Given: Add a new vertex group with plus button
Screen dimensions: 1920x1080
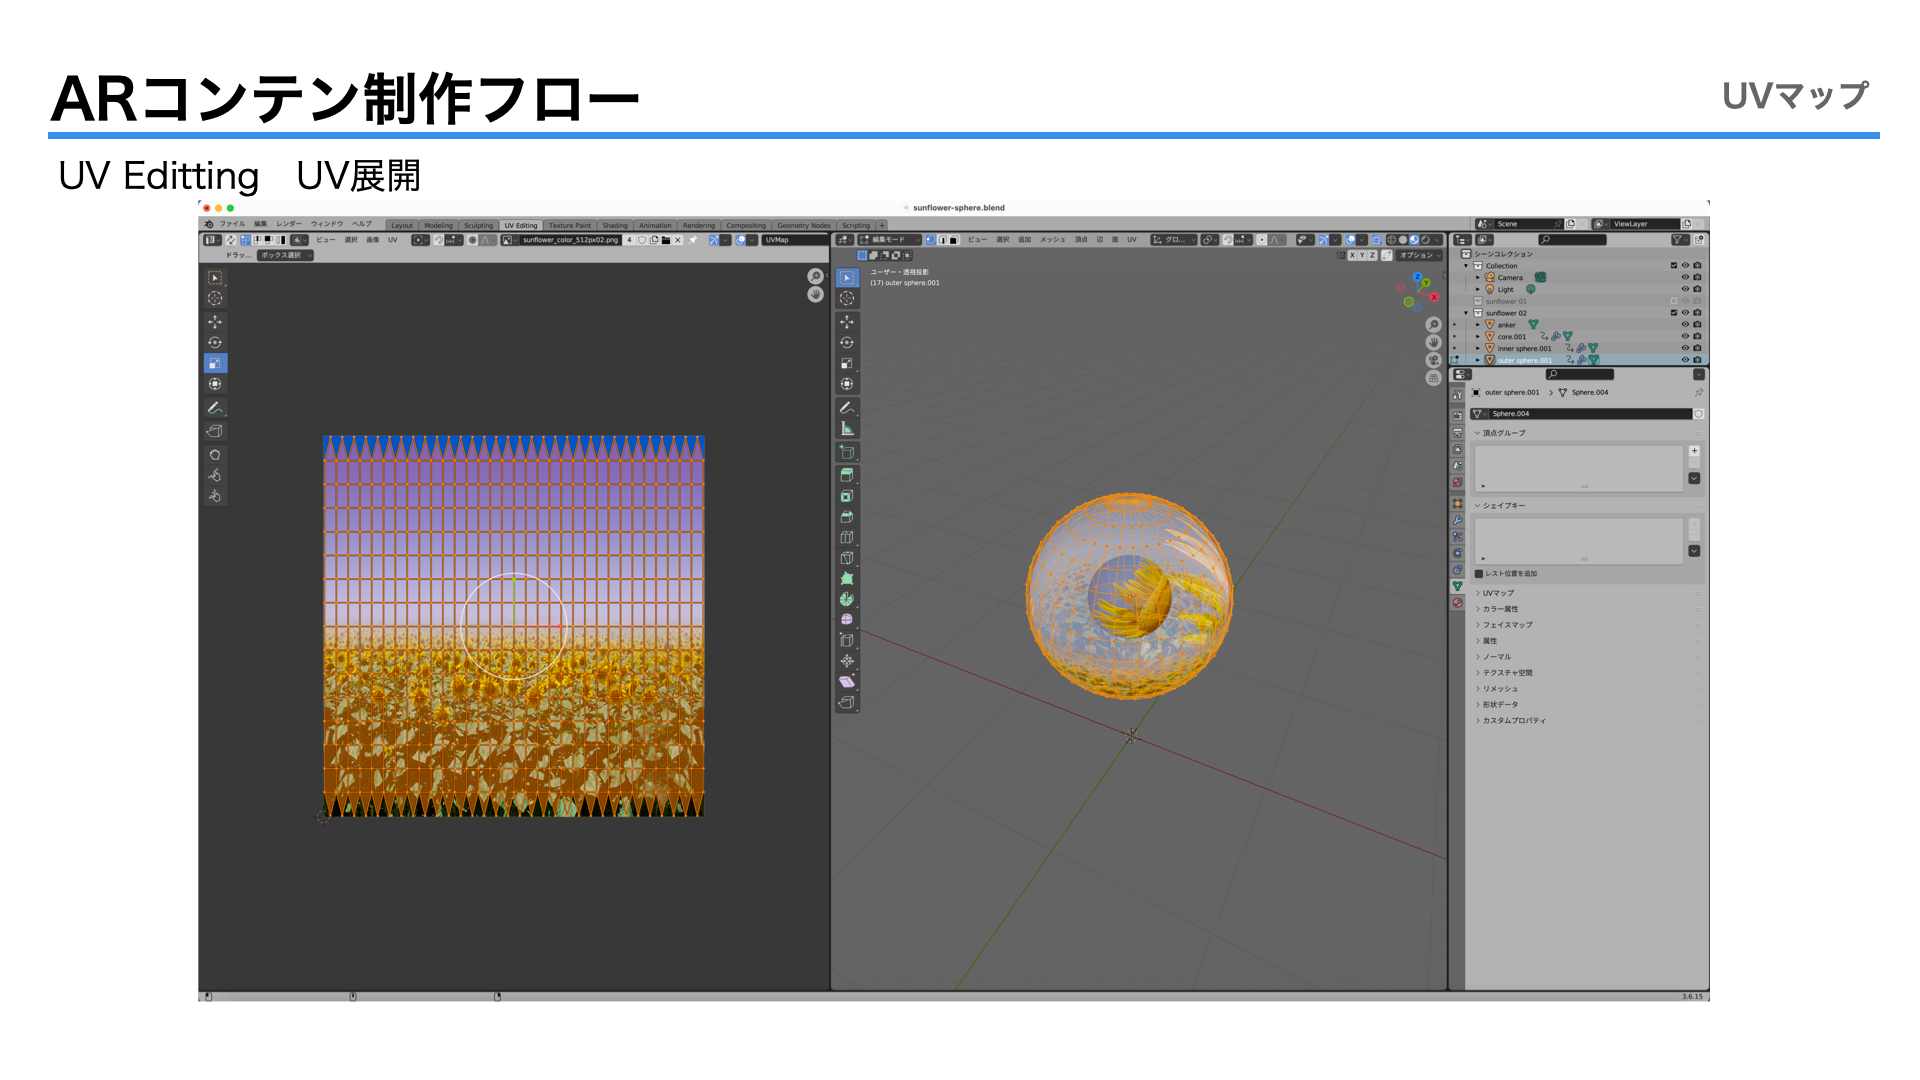Looking at the screenshot, I should coord(1694,451).
